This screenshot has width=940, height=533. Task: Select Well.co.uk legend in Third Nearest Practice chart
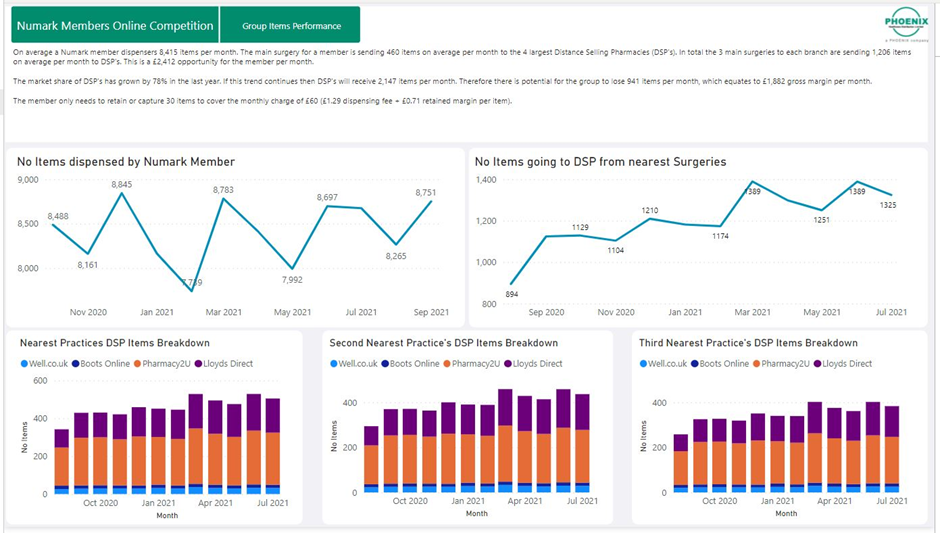[x=663, y=363]
